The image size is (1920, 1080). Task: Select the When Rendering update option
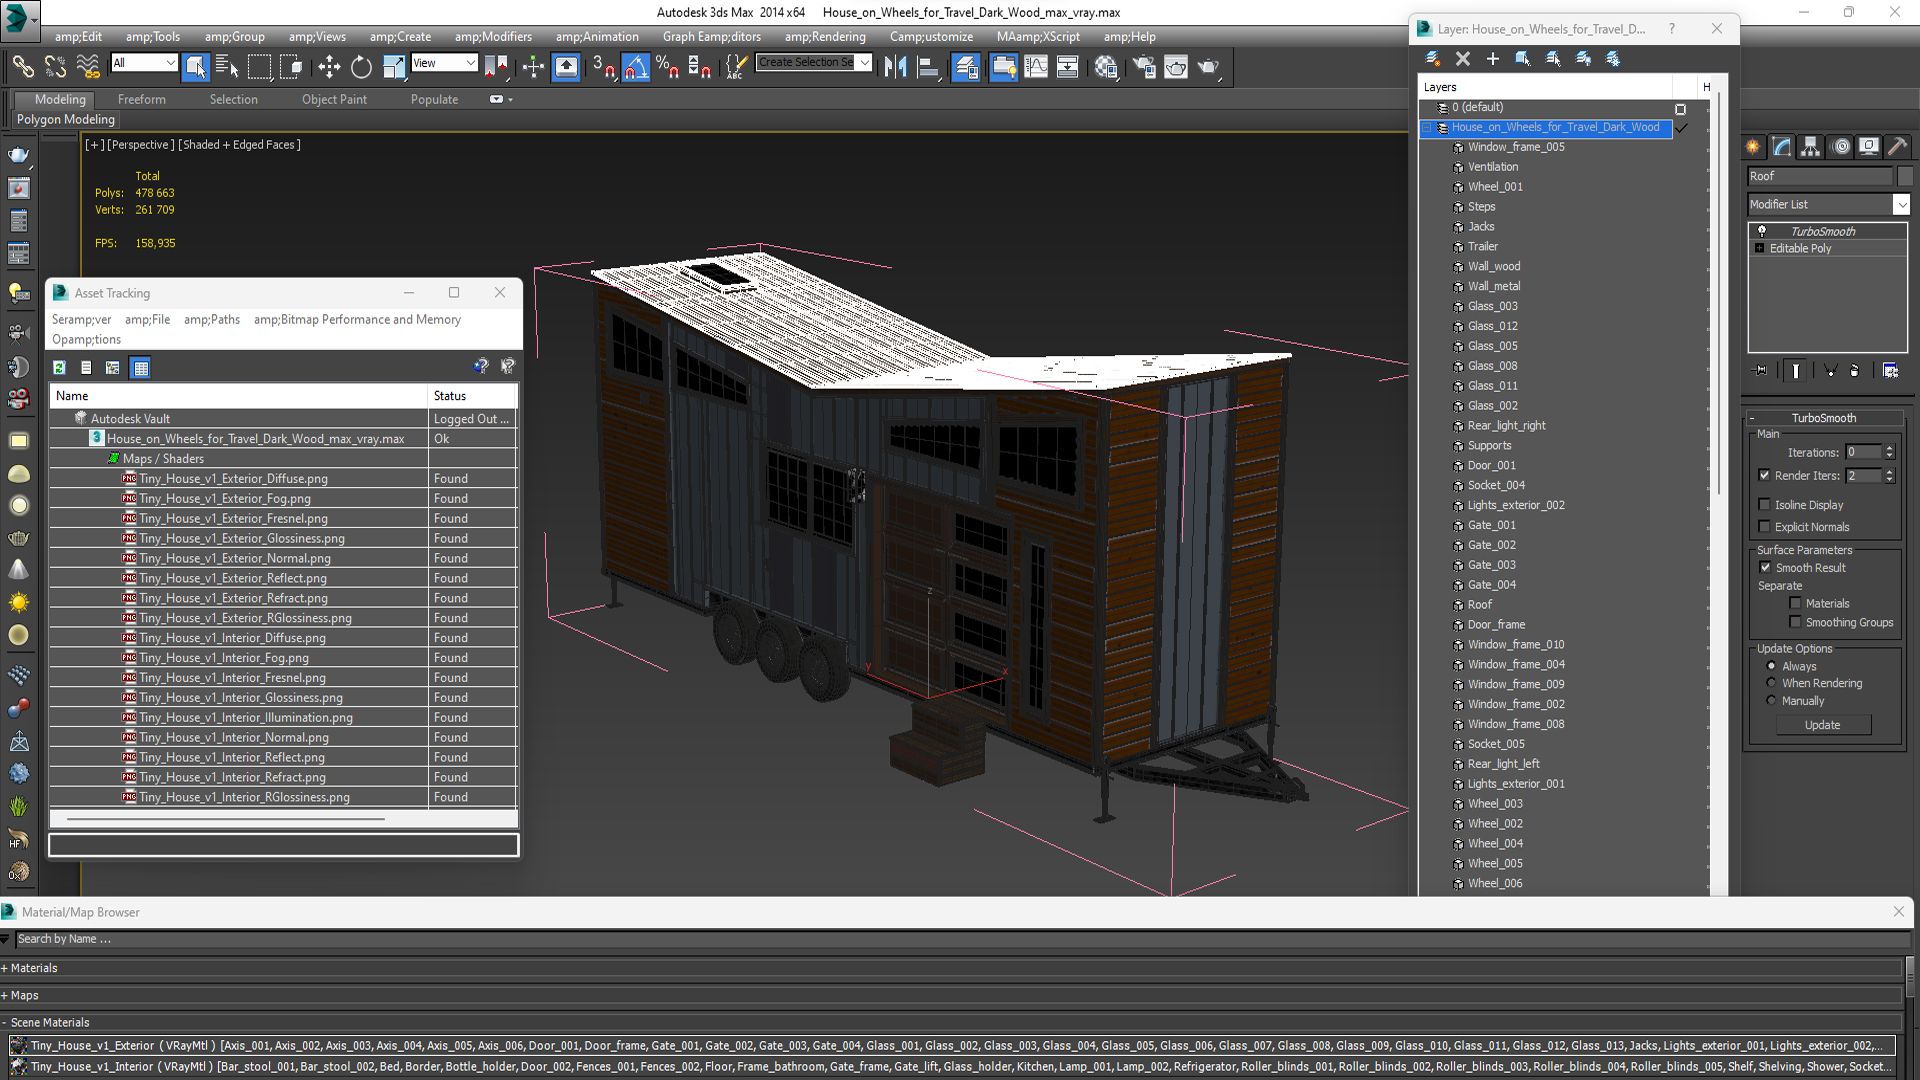1771,683
